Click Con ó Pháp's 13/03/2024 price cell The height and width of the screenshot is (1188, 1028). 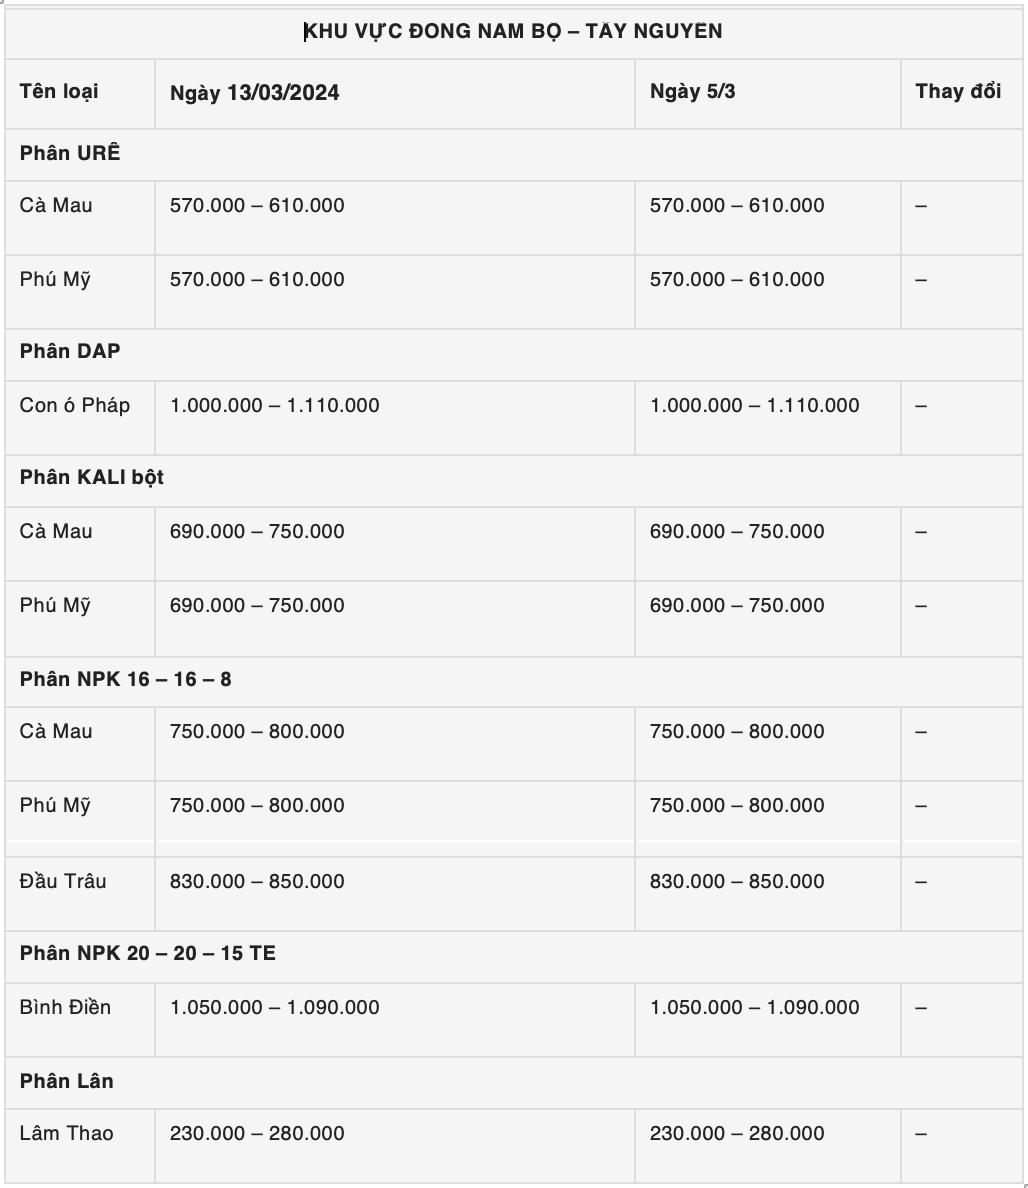pos(275,405)
